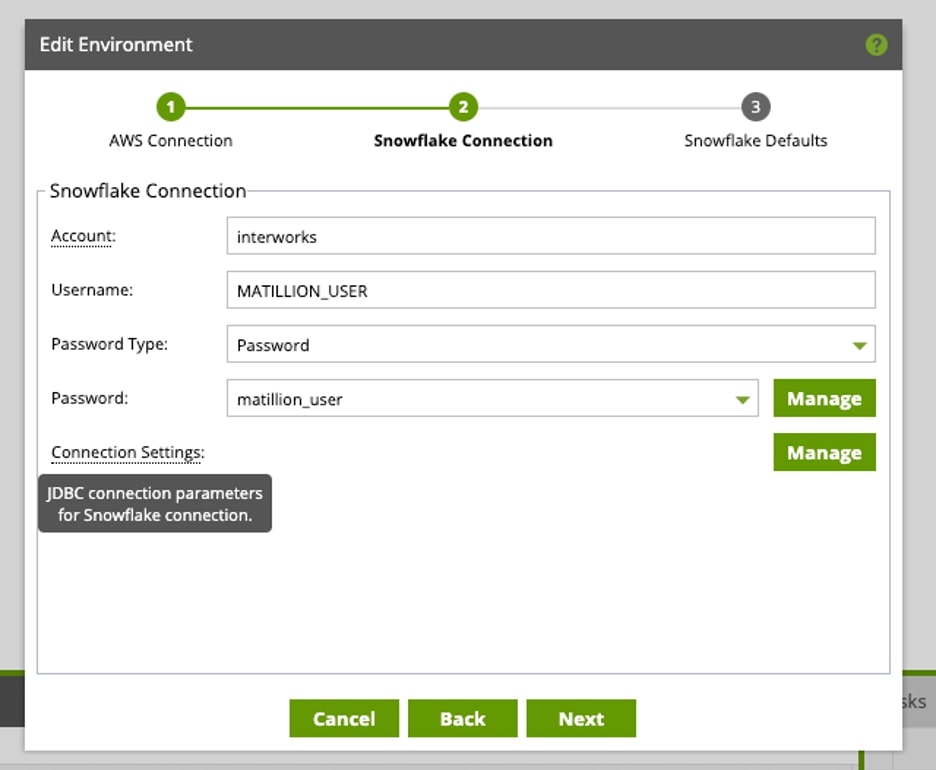Go to AWS Connection step label
This screenshot has width=936, height=770.
point(171,141)
